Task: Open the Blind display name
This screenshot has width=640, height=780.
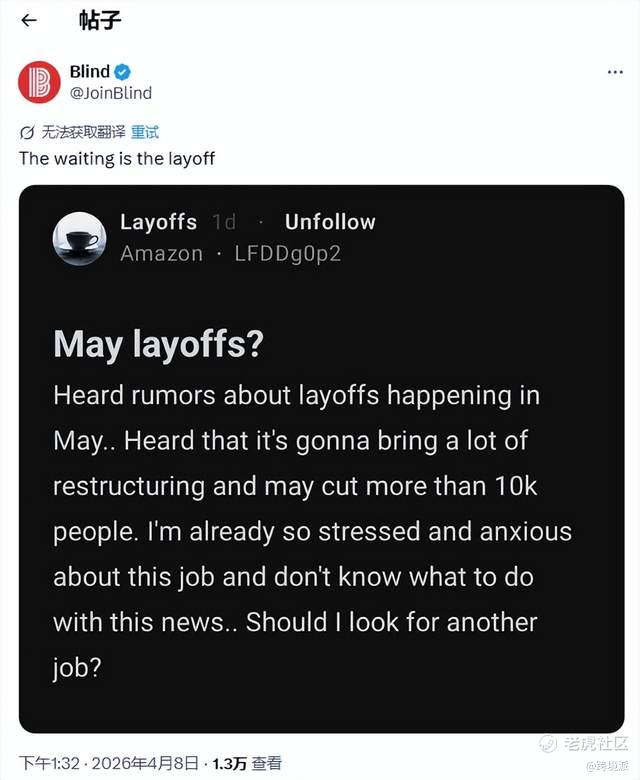Action: coord(89,72)
